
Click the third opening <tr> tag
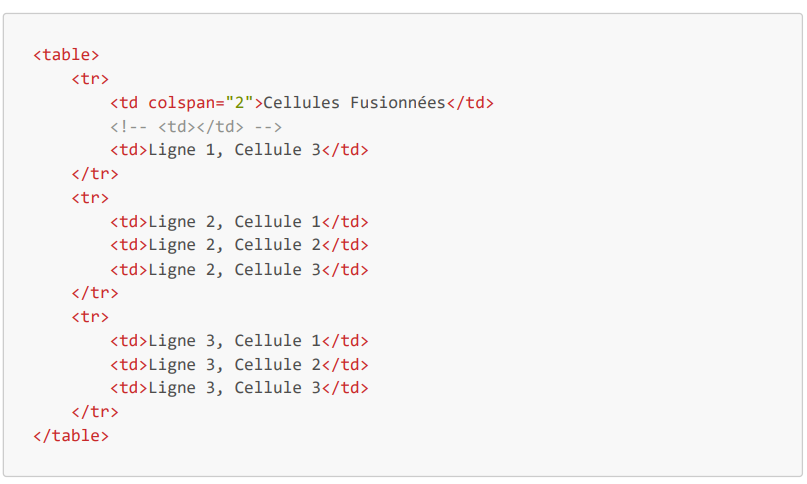(x=90, y=317)
